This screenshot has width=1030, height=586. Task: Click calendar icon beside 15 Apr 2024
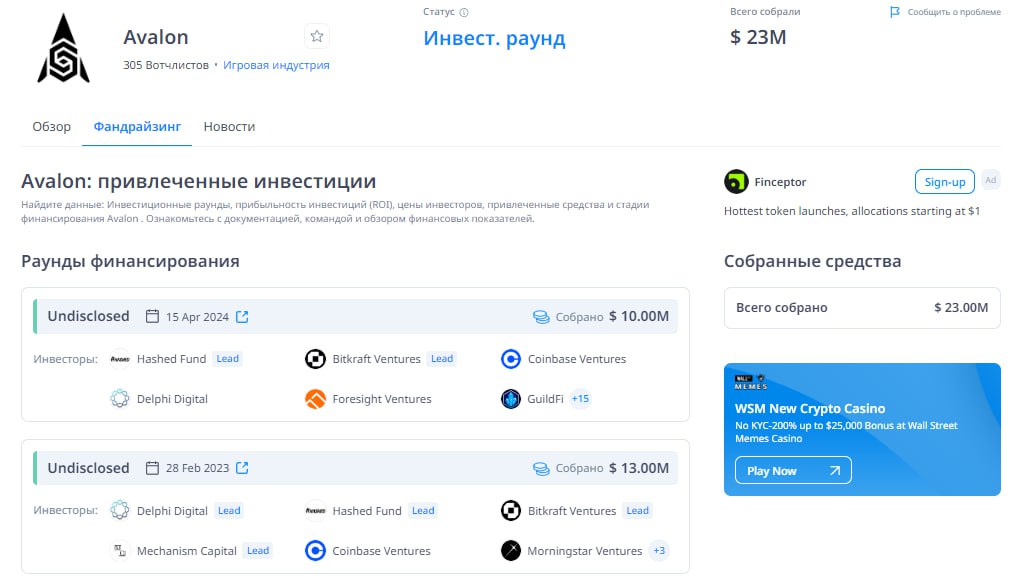[x=152, y=316]
